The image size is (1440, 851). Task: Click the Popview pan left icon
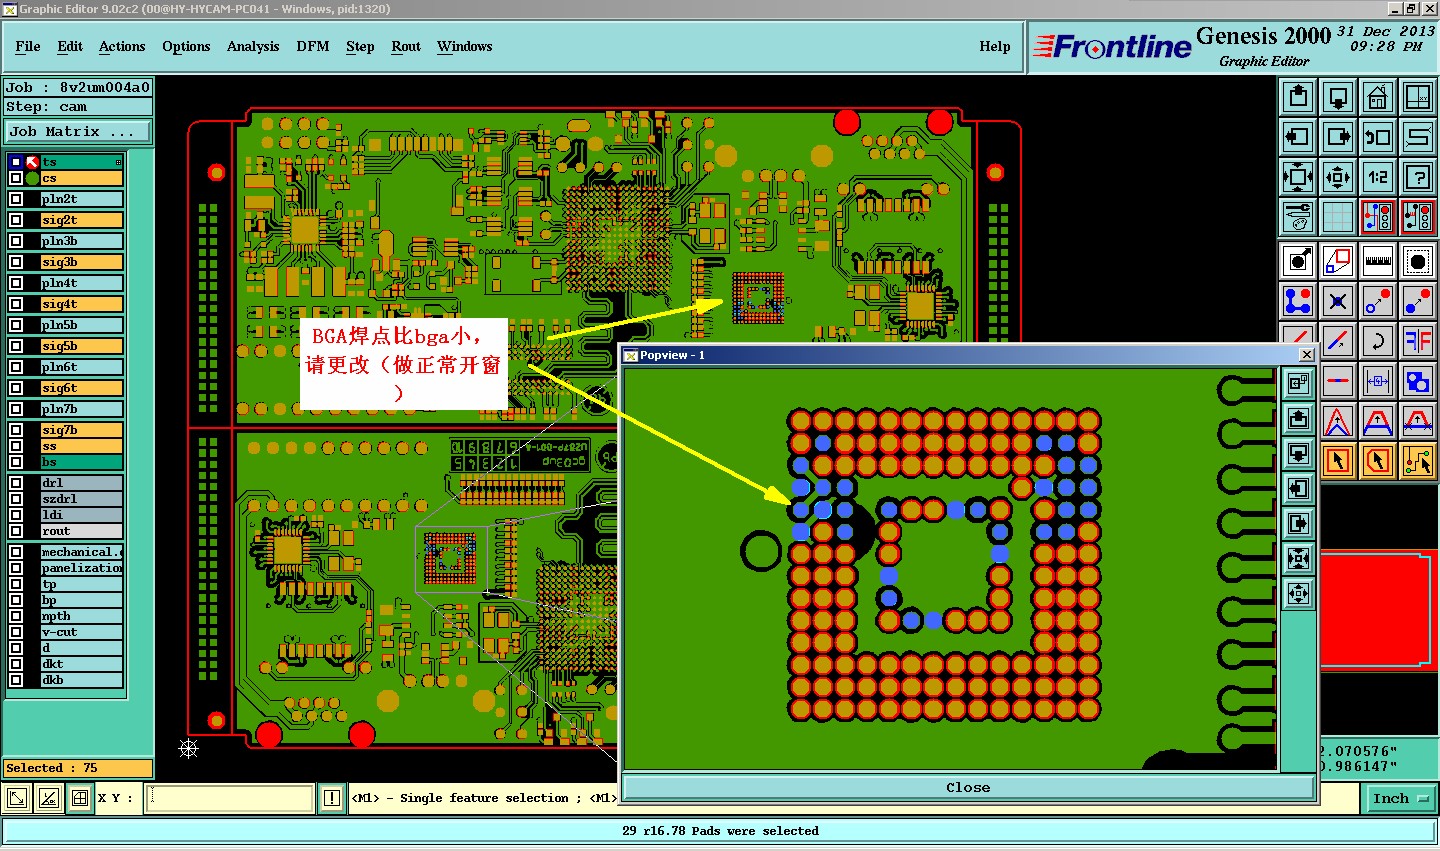tap(1298, 488)
